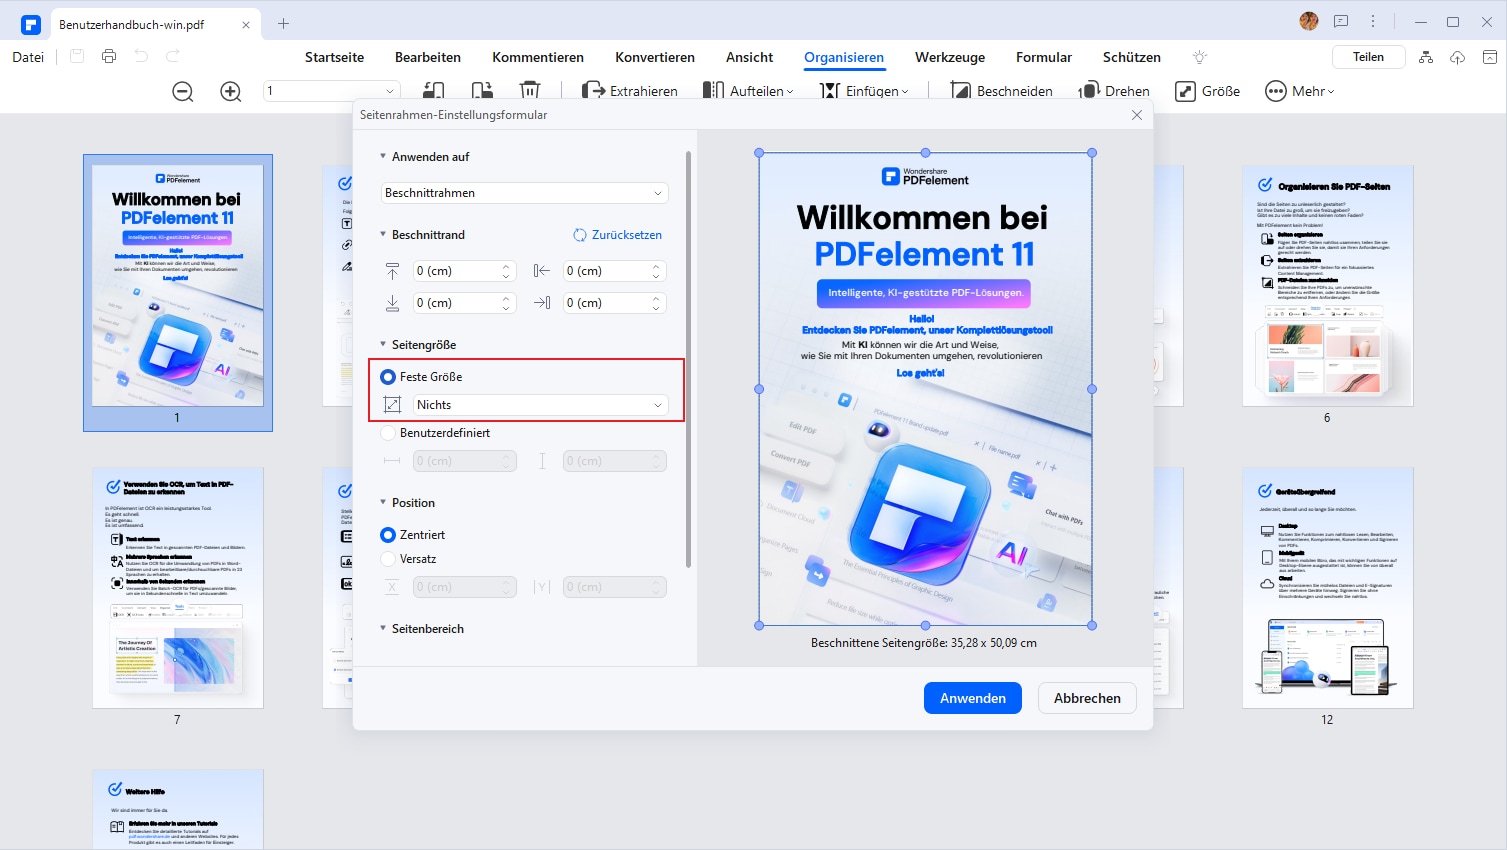
Task: Click the delete pages trash icon
Action: coord(530,90)
